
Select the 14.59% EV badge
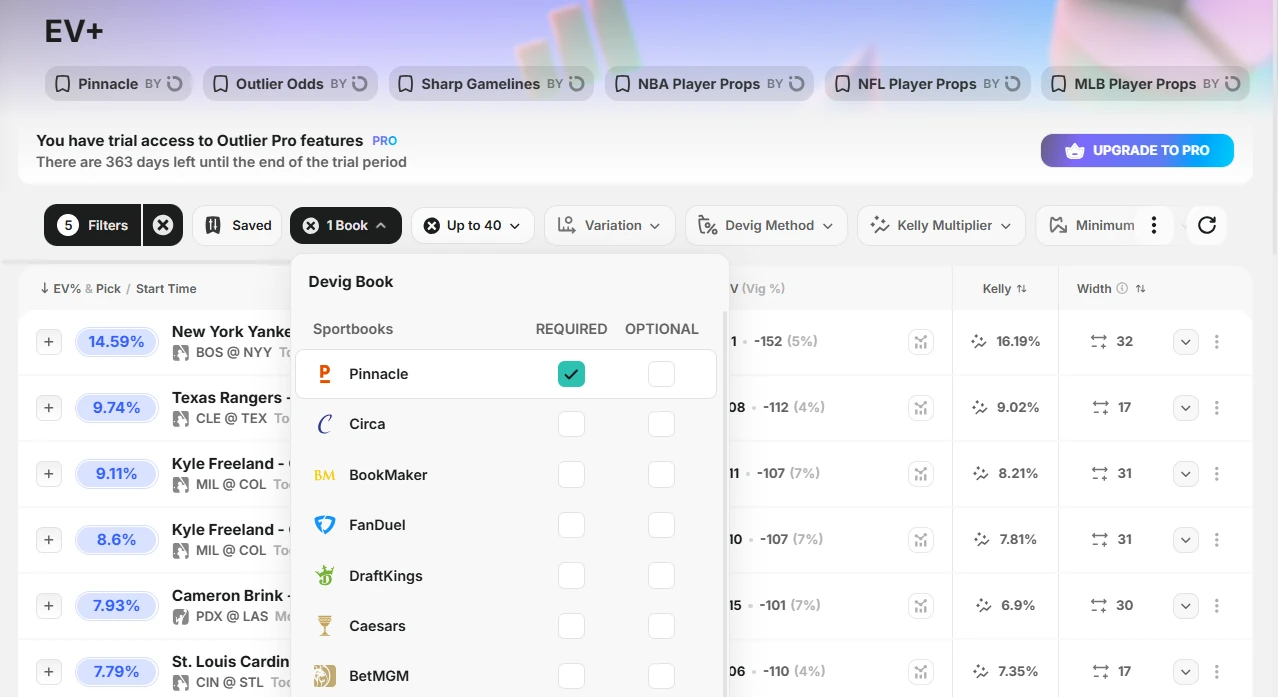pos(116,342)
